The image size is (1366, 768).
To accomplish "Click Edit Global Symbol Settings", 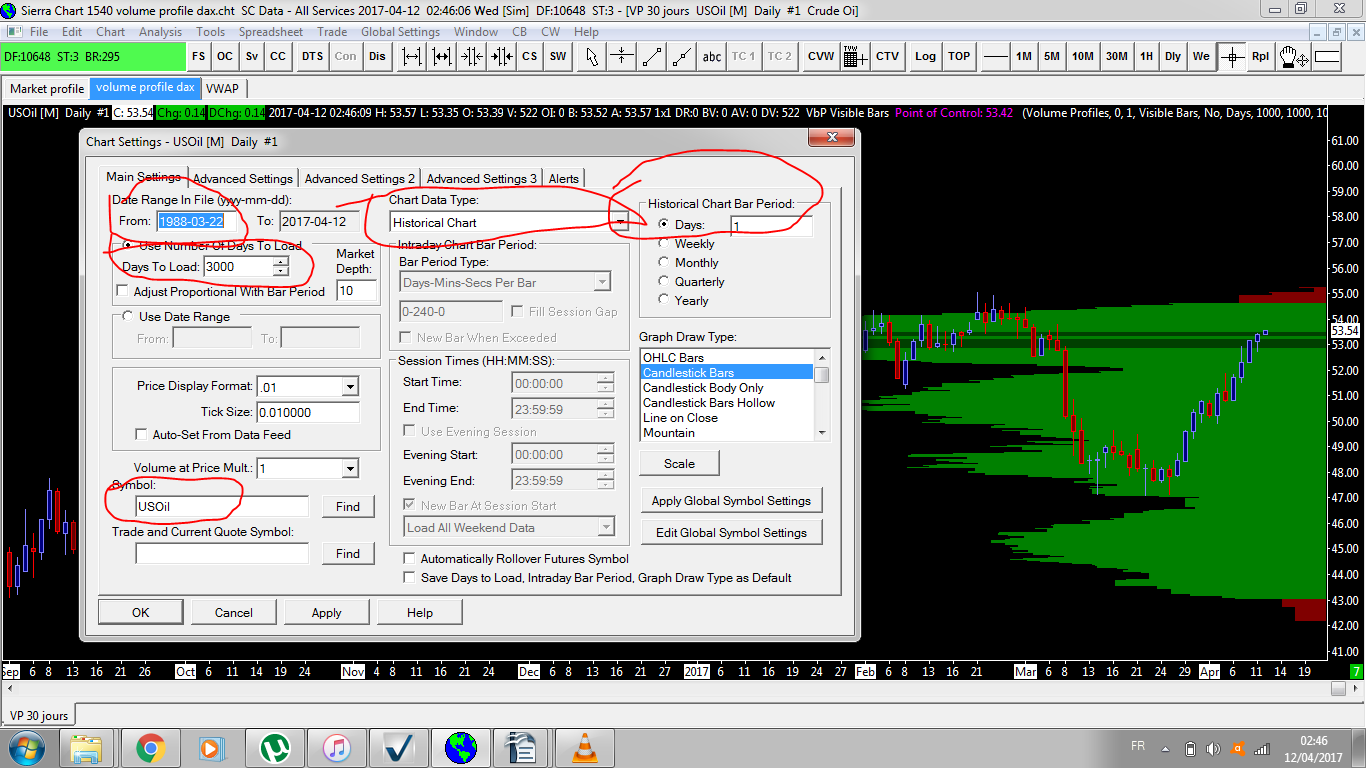I will (731, 533).
